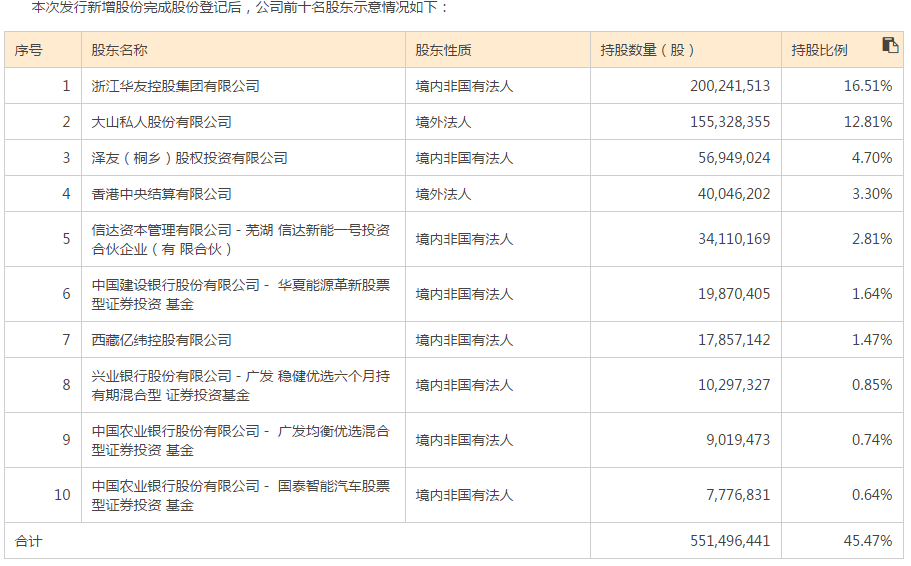Viewport: 911px width, 566px height.
Task: Click the share count 17,857,142
Action: pos(734,340)
